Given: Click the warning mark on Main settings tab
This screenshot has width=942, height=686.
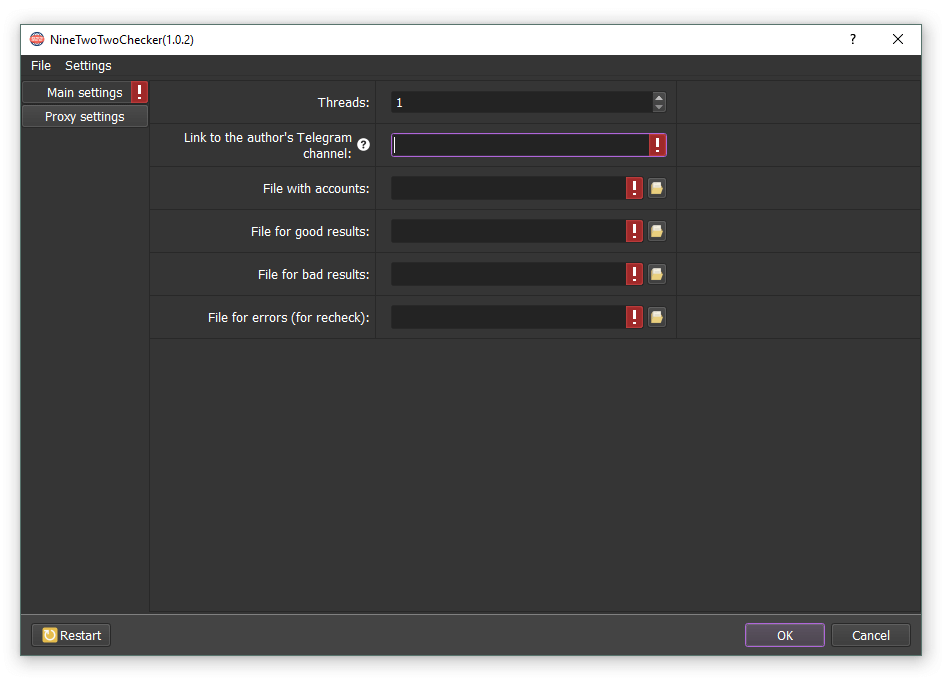Looking at the screenshot, I should 139,92.
